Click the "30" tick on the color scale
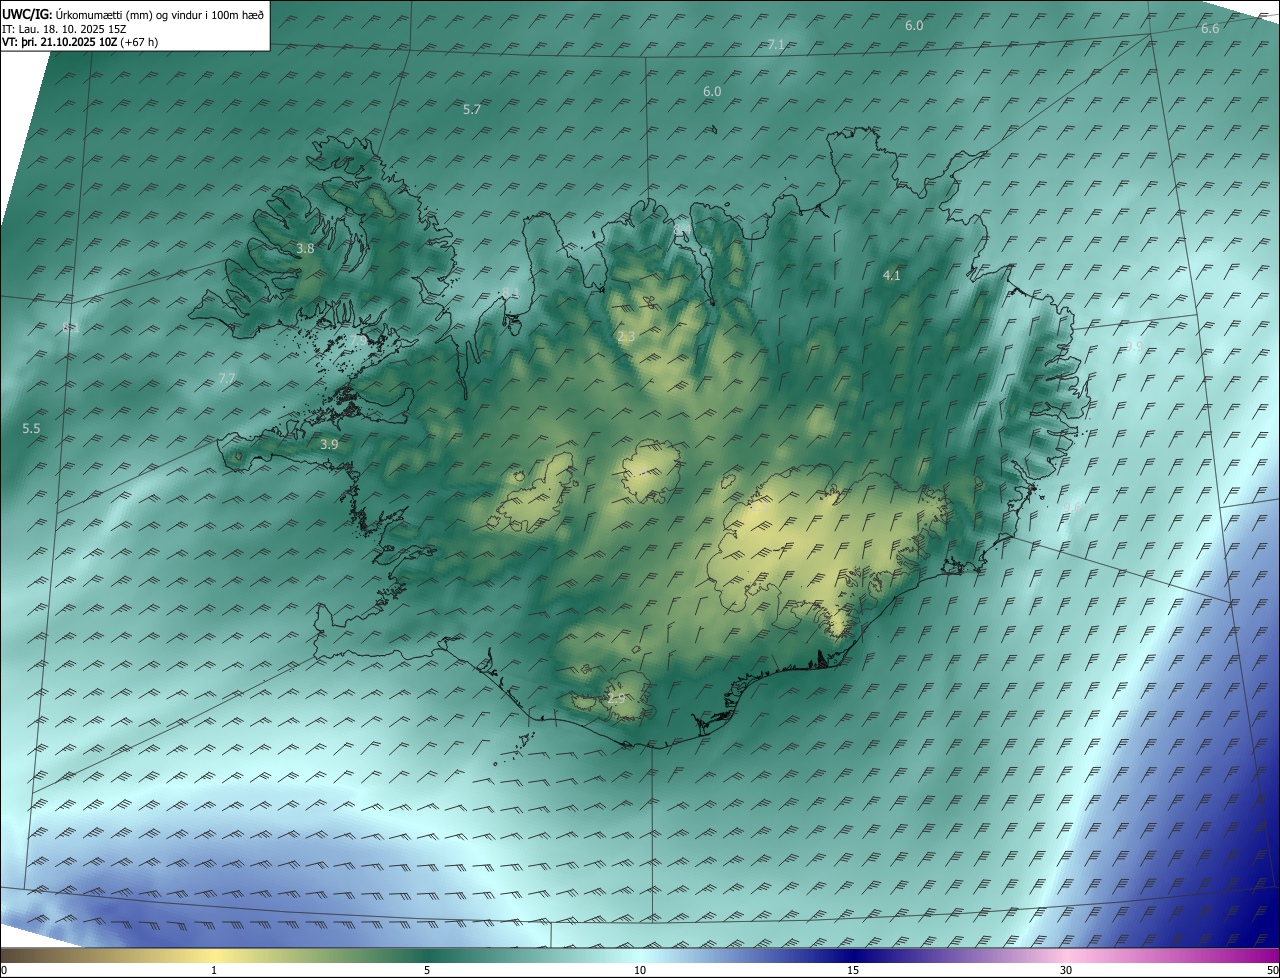1280x978 pixels. [x=1066, y=971]
